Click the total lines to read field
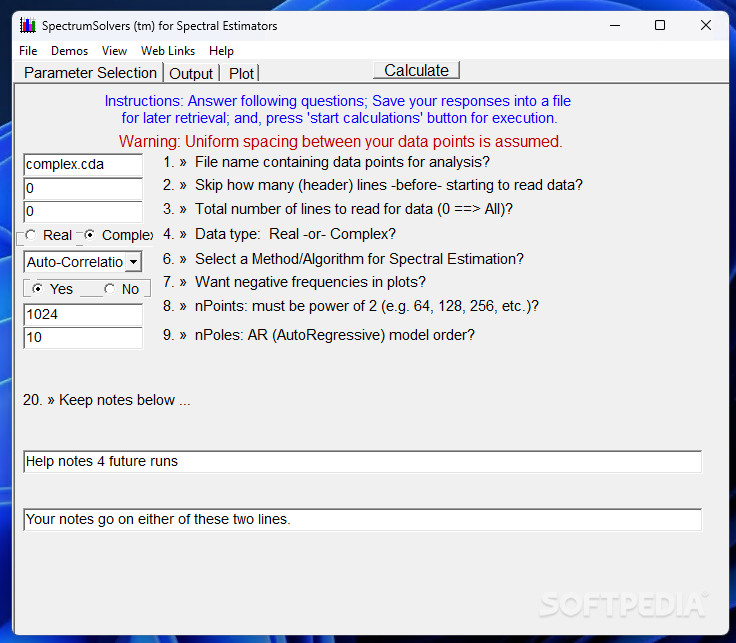This screenshot has height=643, width=736. 83,211
